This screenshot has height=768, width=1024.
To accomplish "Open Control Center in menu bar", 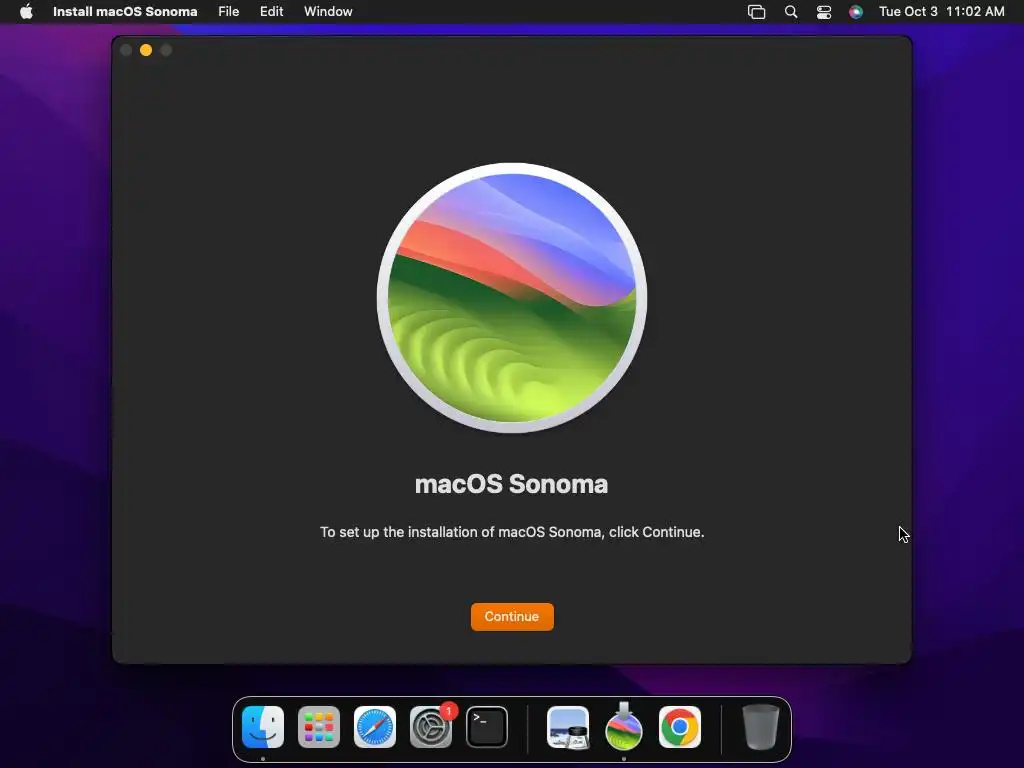I will (824, 12).
